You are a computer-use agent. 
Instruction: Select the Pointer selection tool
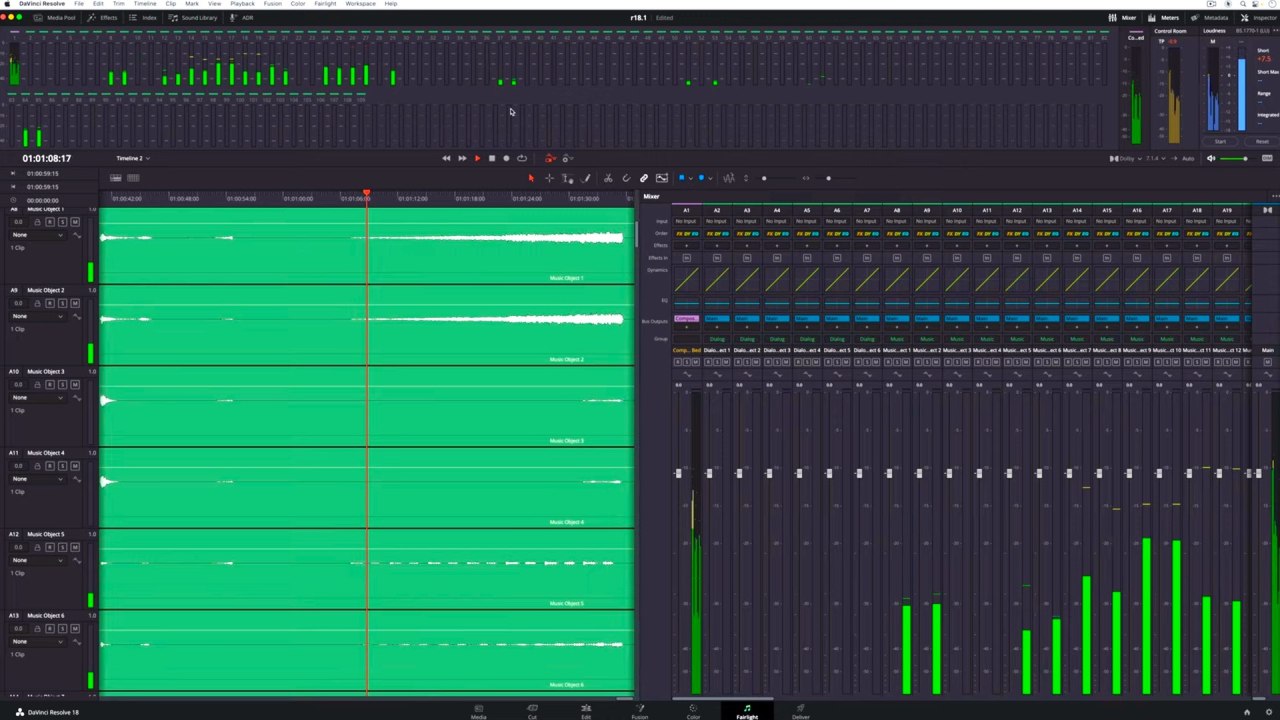tap(531, 178)
